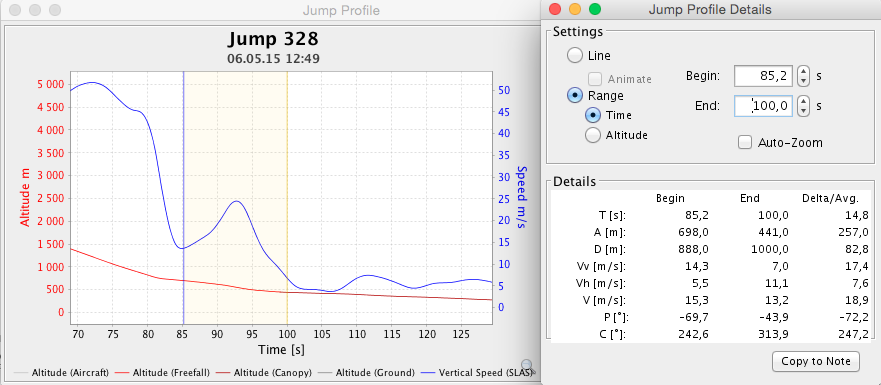This screenshot has height=385, width=881.
Task: Choose the Altitude range mode
Action: click(593, 135)
